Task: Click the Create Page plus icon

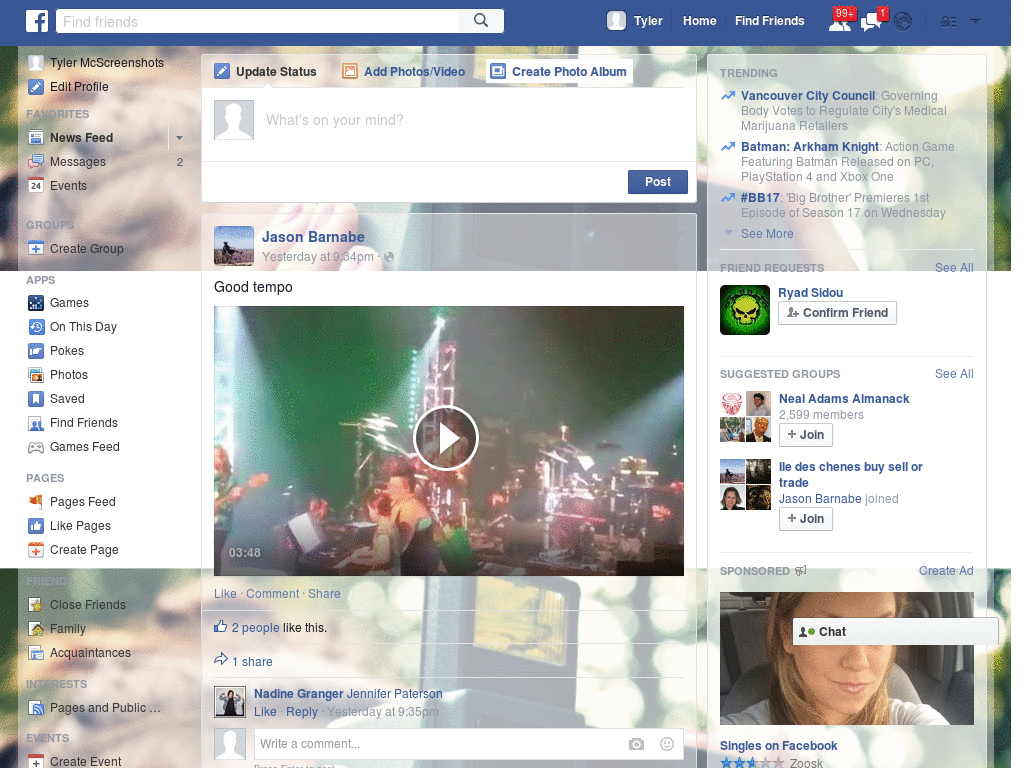Action: (36, 550)
